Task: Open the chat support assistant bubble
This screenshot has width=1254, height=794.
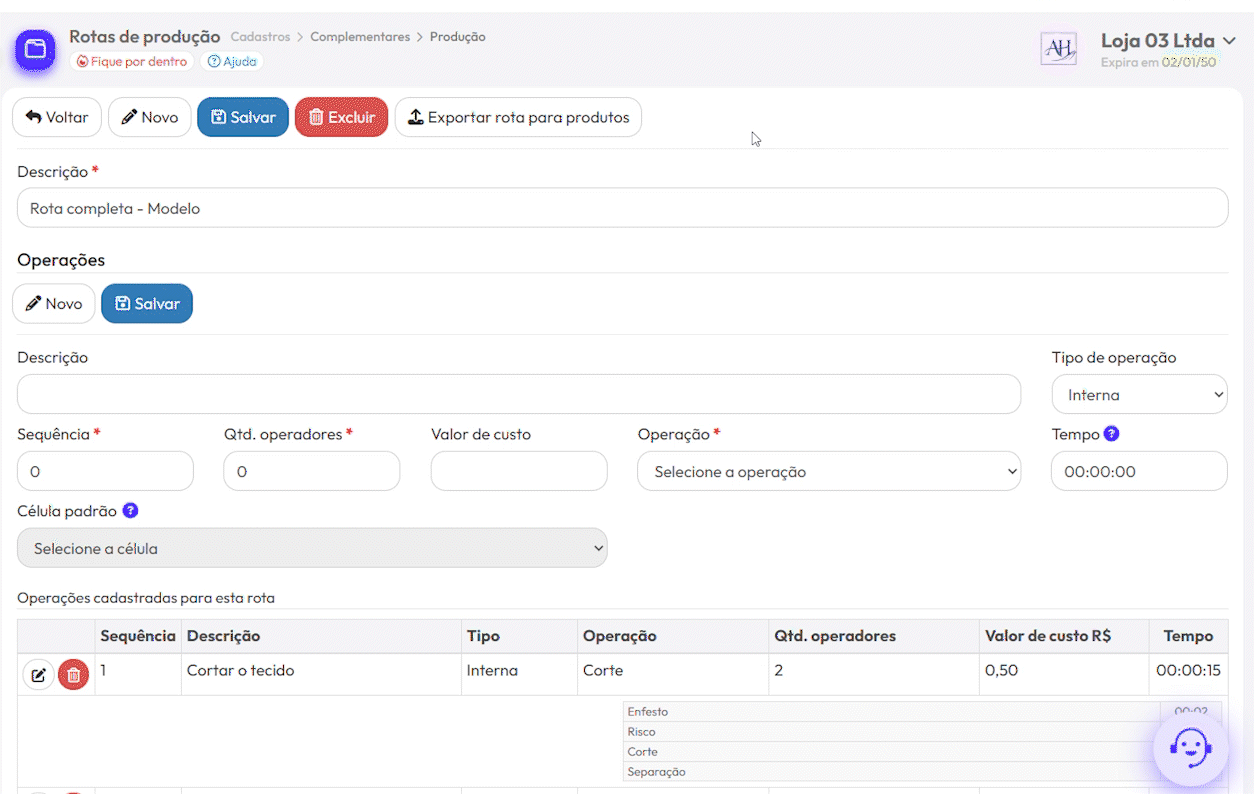Action: point(1190,748)
